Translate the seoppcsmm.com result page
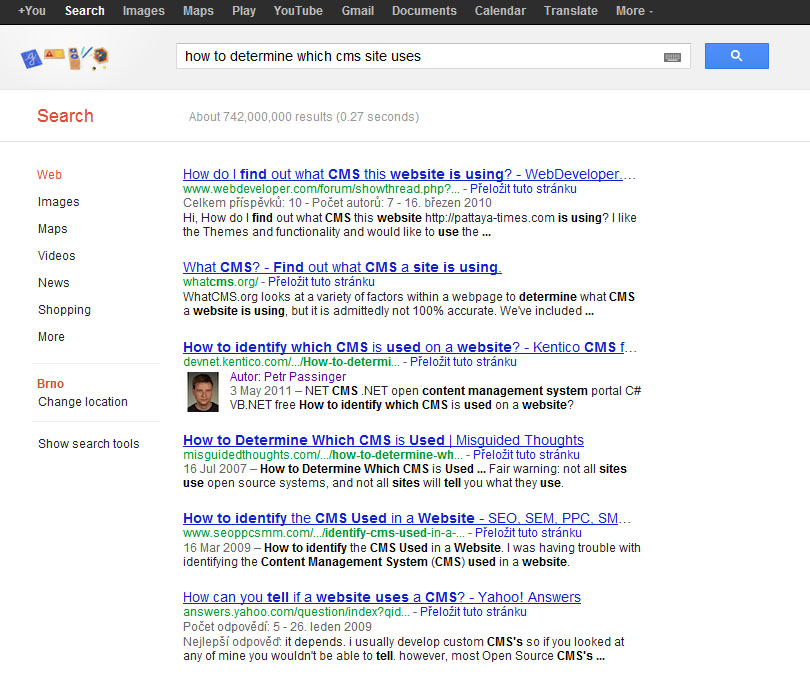The width and height of the screenshot is (810, 676). [528, 533]
